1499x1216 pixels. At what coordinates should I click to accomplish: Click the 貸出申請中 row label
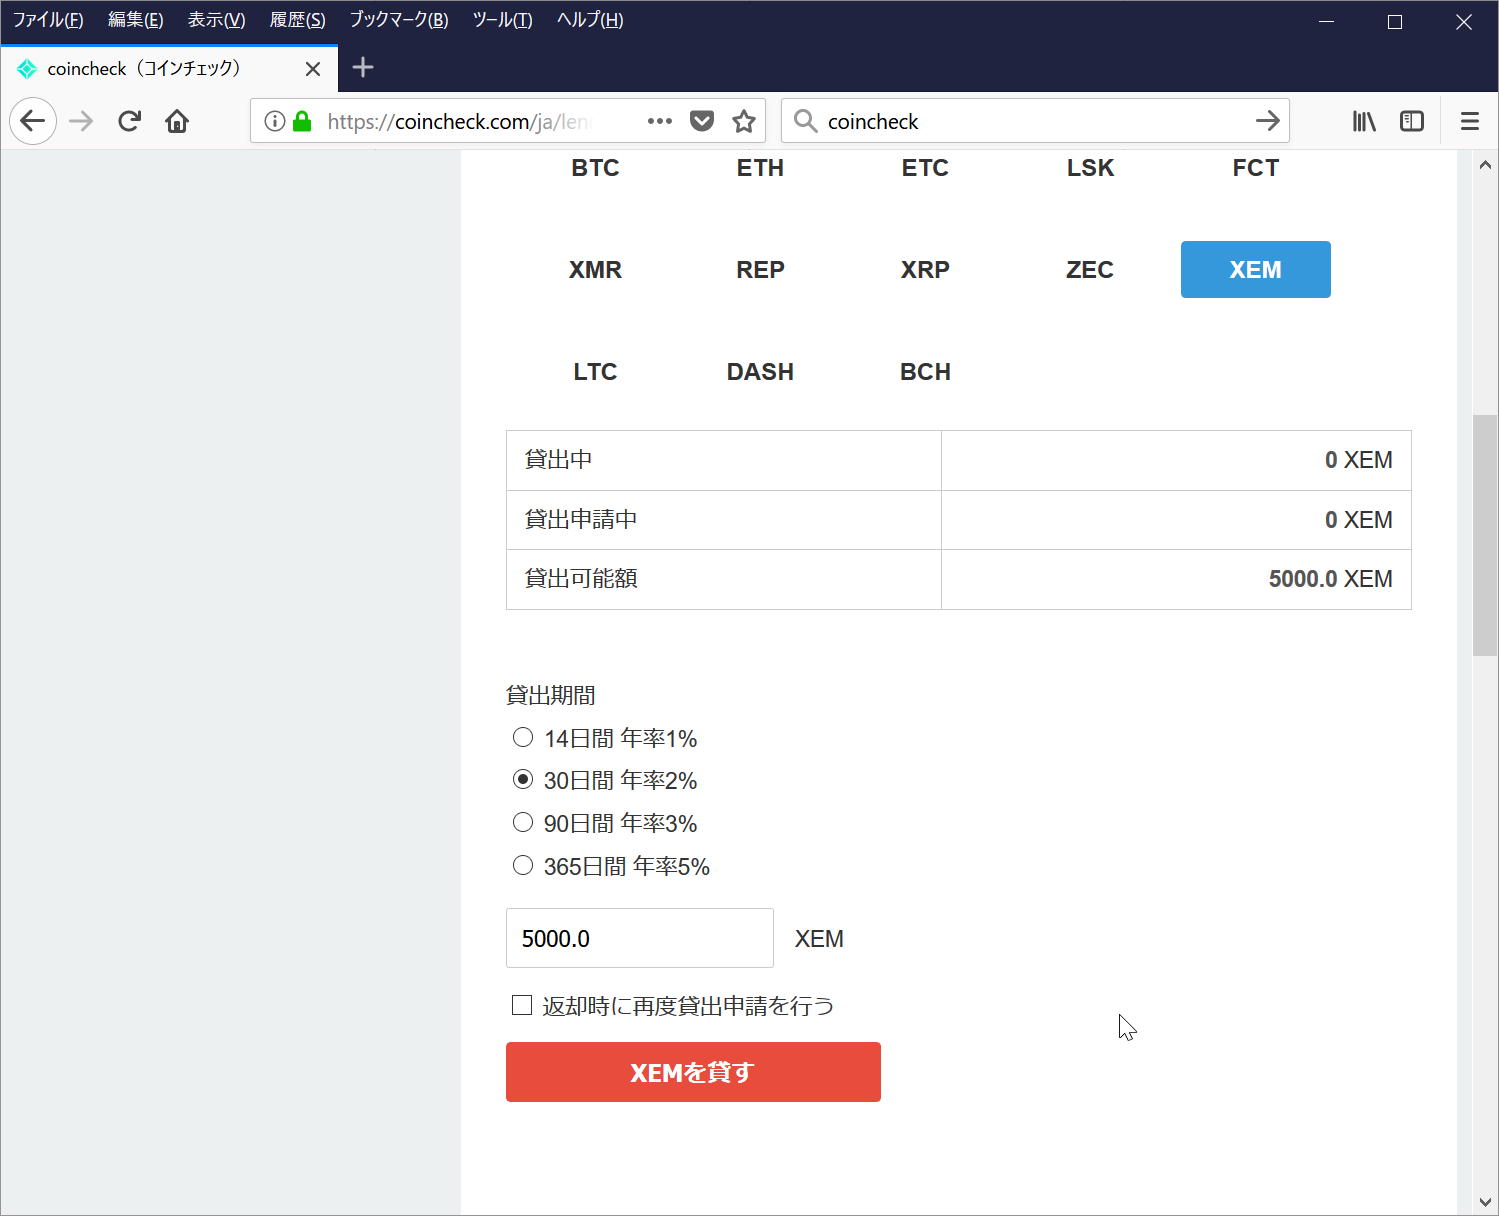(x=581, y=520)
